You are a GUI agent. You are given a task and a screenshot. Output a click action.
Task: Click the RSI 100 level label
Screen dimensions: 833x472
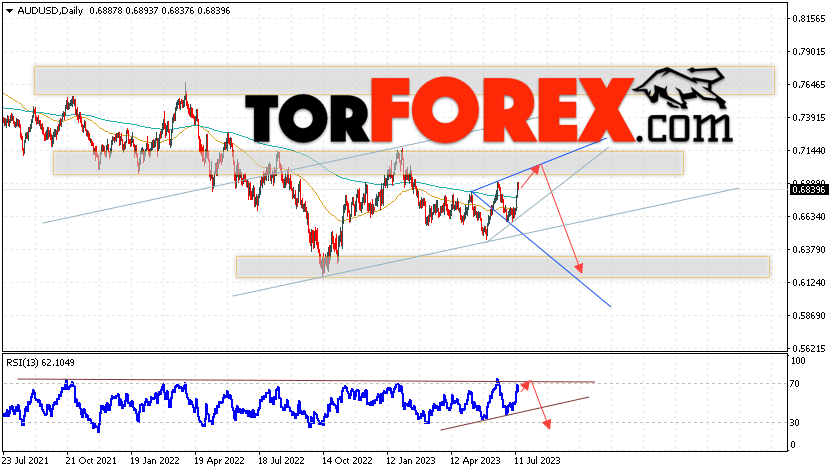tap(798, 361)
